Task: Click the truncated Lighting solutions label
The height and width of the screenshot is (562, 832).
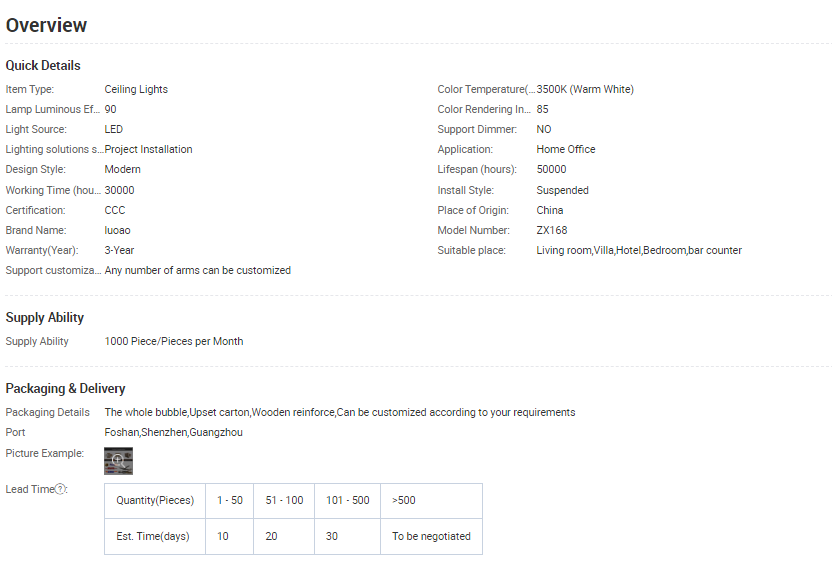Action: coord(54,149)
